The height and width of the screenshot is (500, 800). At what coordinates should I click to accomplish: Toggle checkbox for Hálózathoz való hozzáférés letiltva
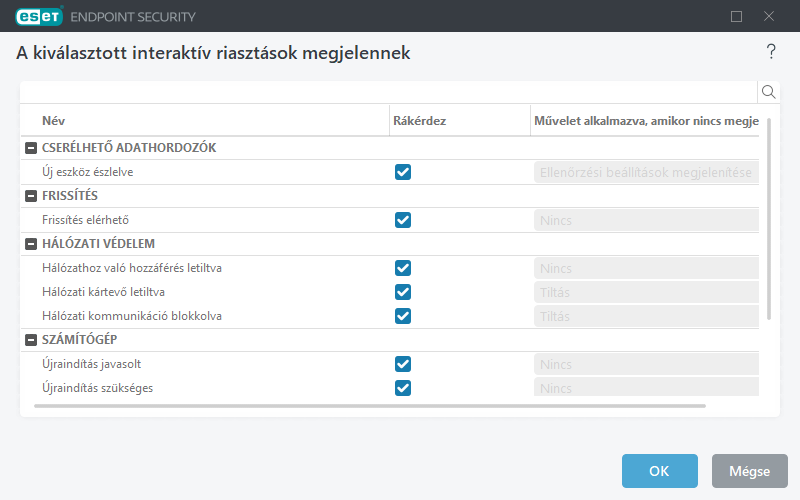point(403,268)
